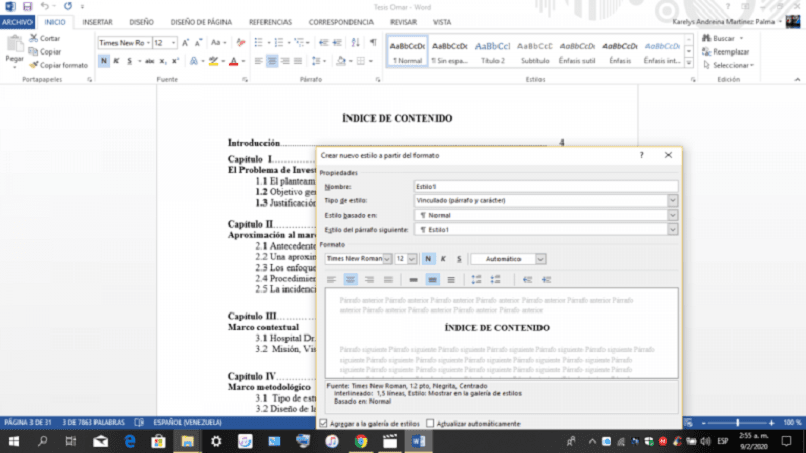
Task: Click the bold N button in dialog
Action: point(428,259)
